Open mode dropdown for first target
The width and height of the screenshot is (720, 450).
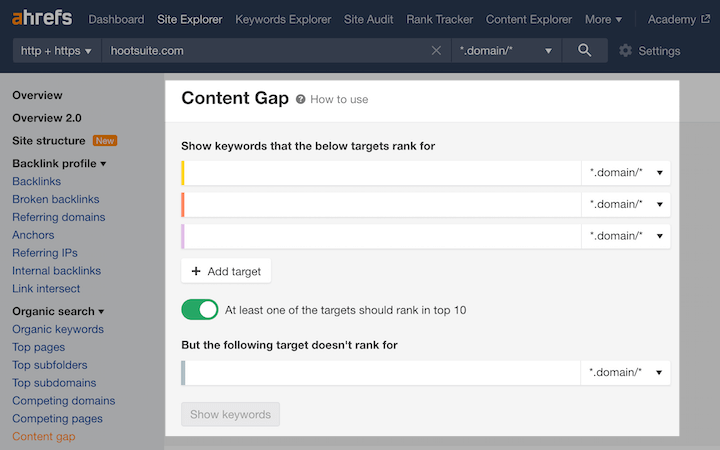tap(626, 173)
